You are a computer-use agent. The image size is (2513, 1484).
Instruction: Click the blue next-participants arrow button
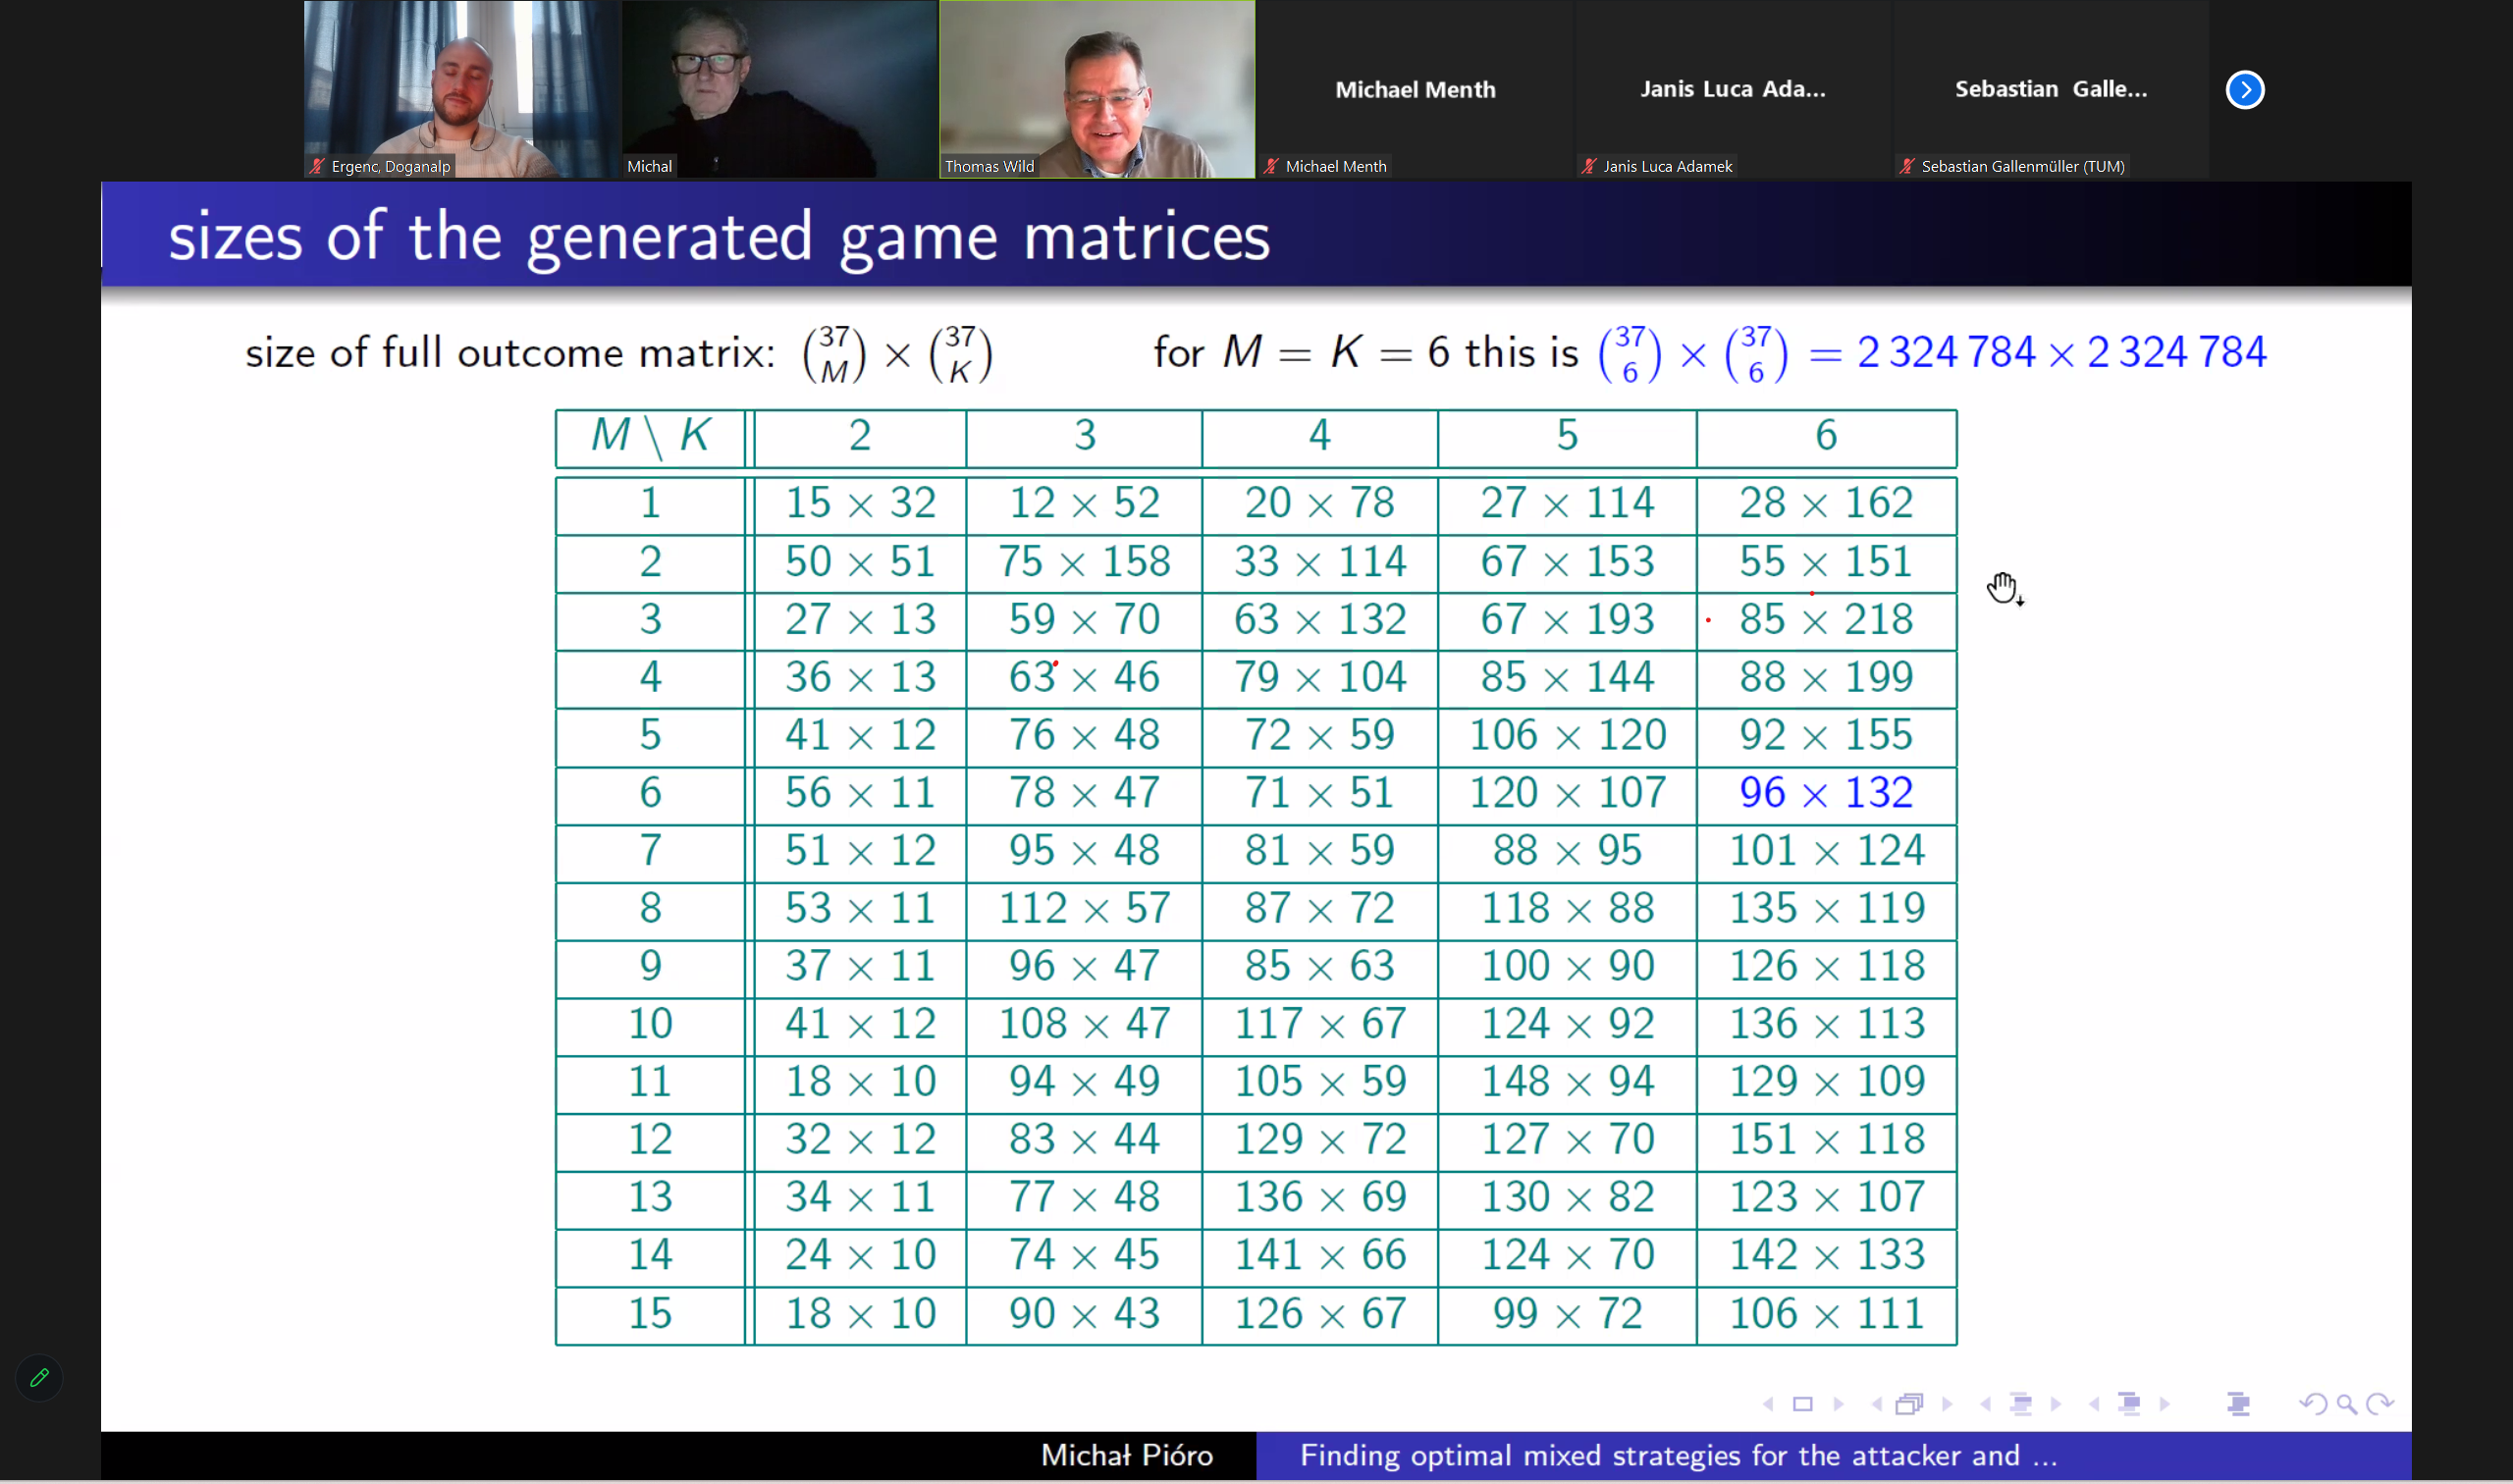2244,90
